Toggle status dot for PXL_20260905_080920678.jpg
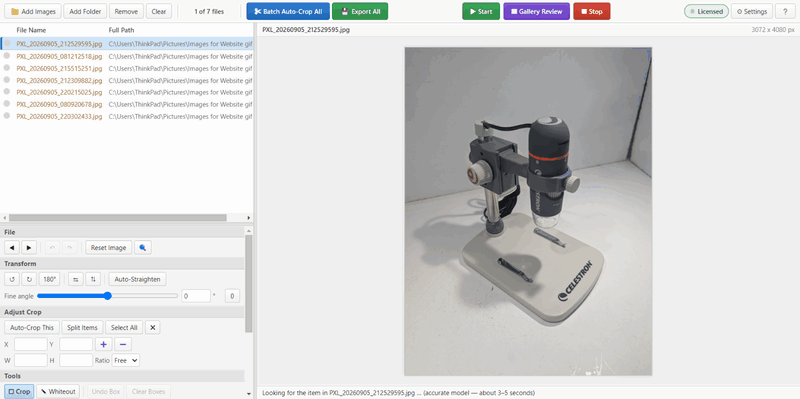Image resolution: width=800 pixels, height=399 pixels. click(x=7, y=104)
